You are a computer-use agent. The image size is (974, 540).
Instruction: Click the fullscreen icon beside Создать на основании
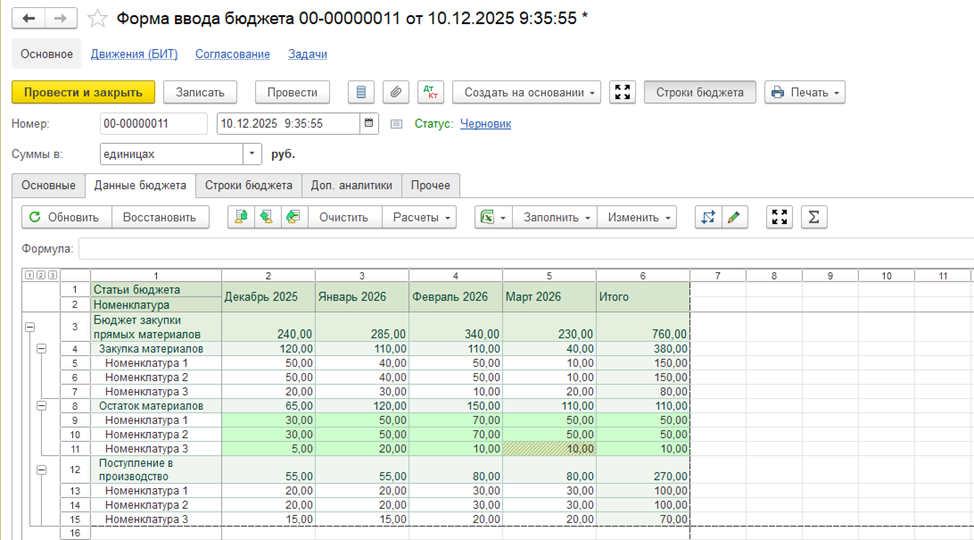(x=623, y=92)
